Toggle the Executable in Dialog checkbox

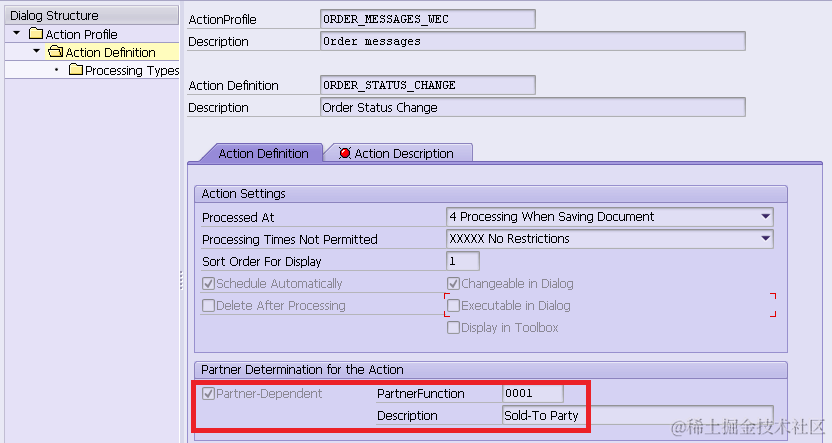coord(453,306)
